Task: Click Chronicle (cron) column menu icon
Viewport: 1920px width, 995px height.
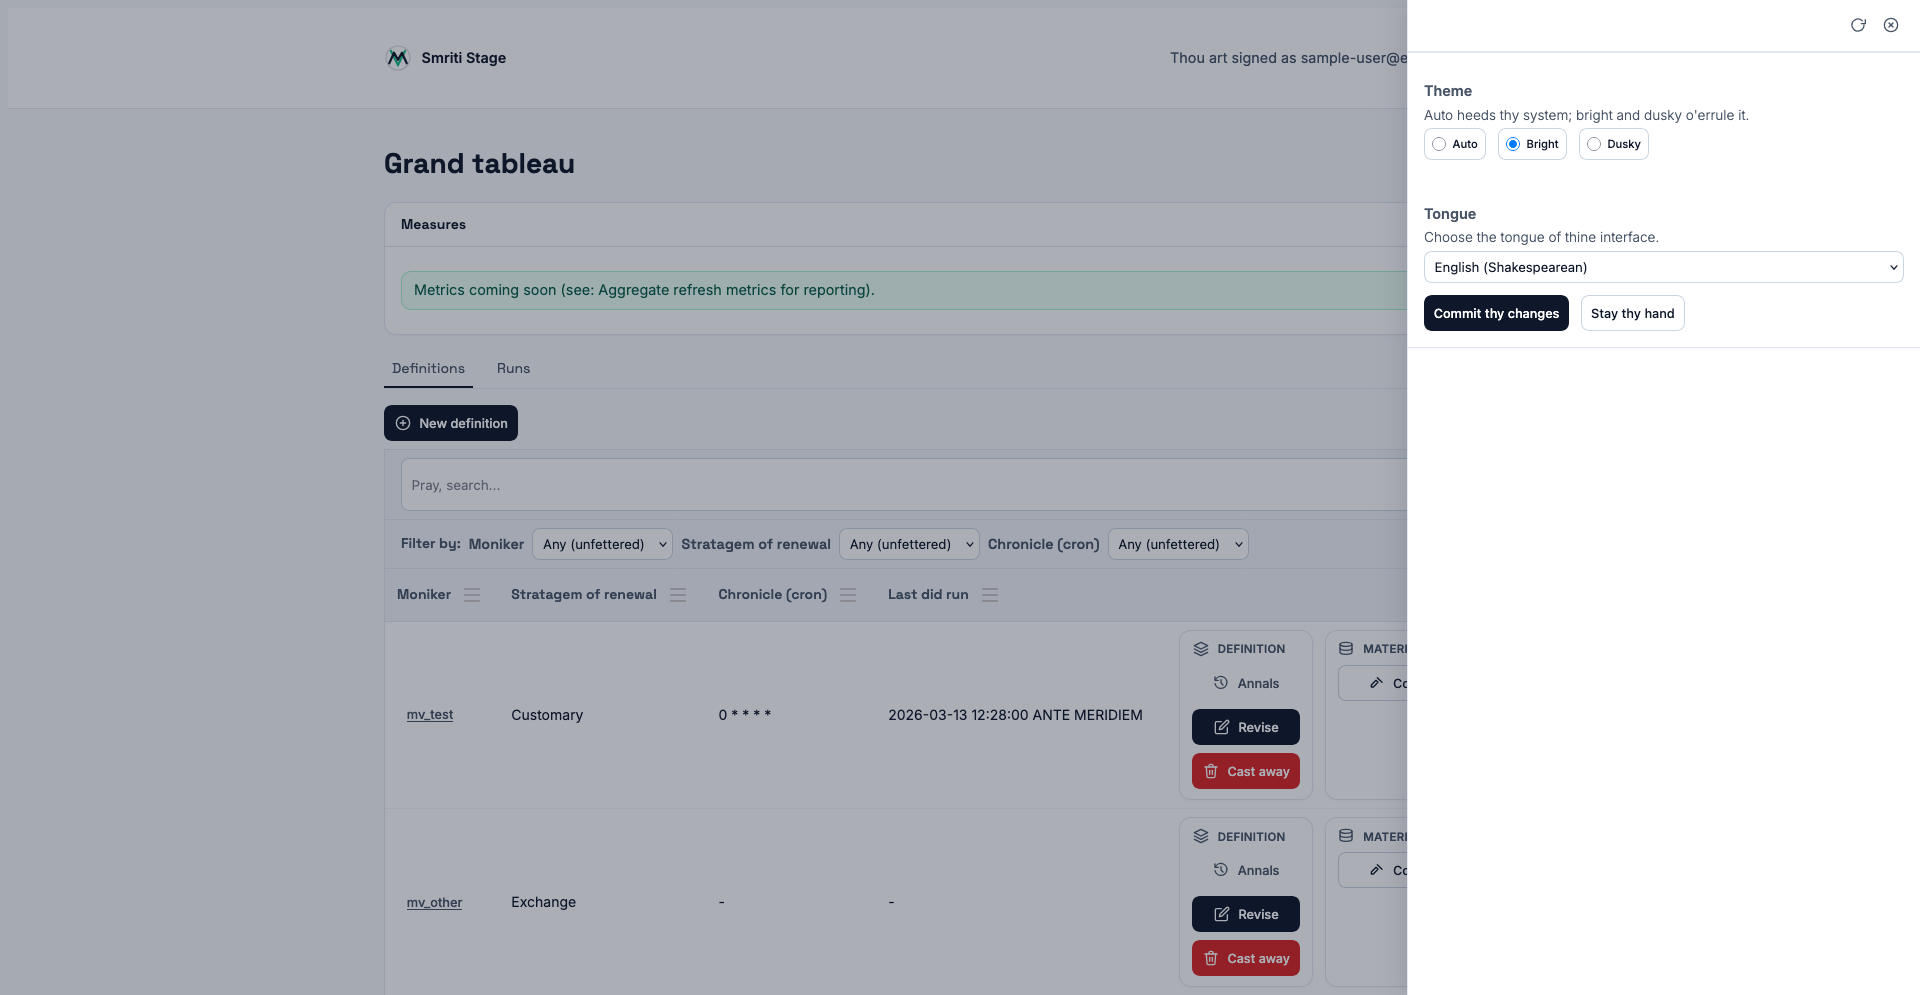Action: 848,595
